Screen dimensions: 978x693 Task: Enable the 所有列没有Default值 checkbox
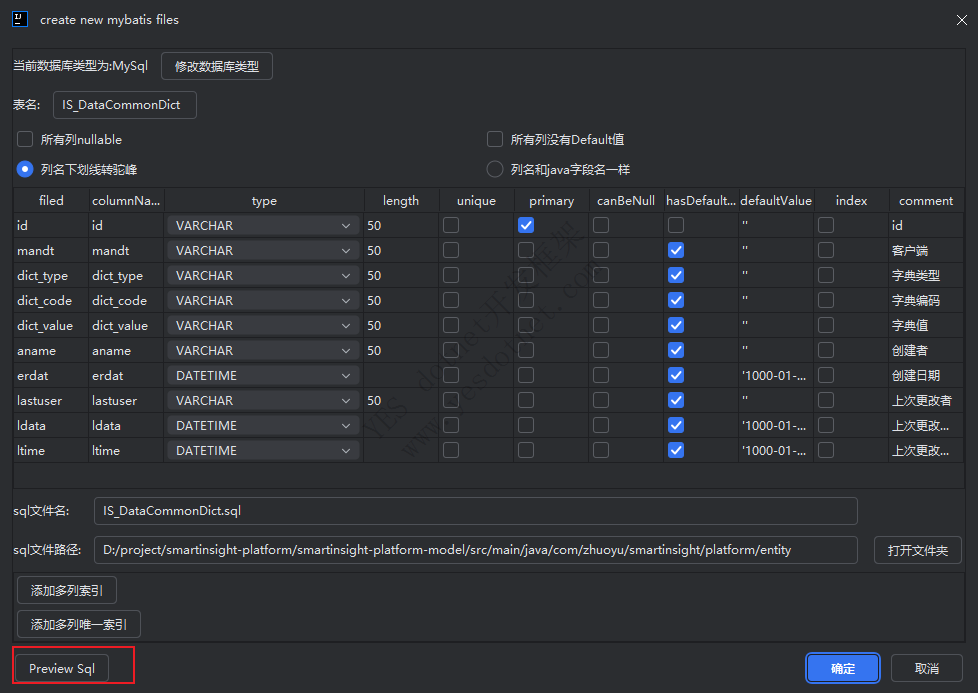495,139
